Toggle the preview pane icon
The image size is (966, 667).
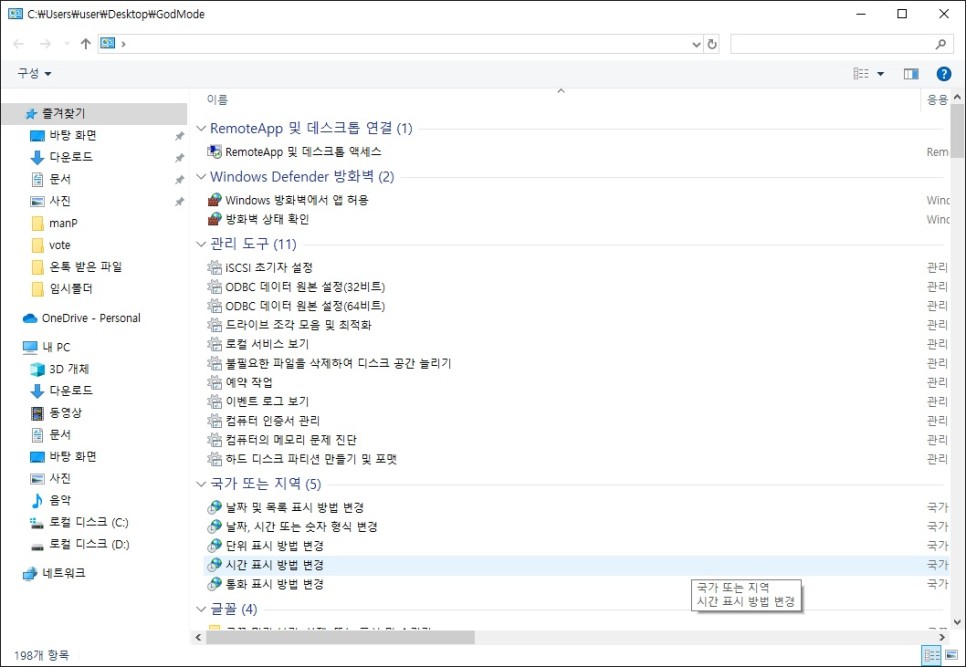click(x=911, y=74)
